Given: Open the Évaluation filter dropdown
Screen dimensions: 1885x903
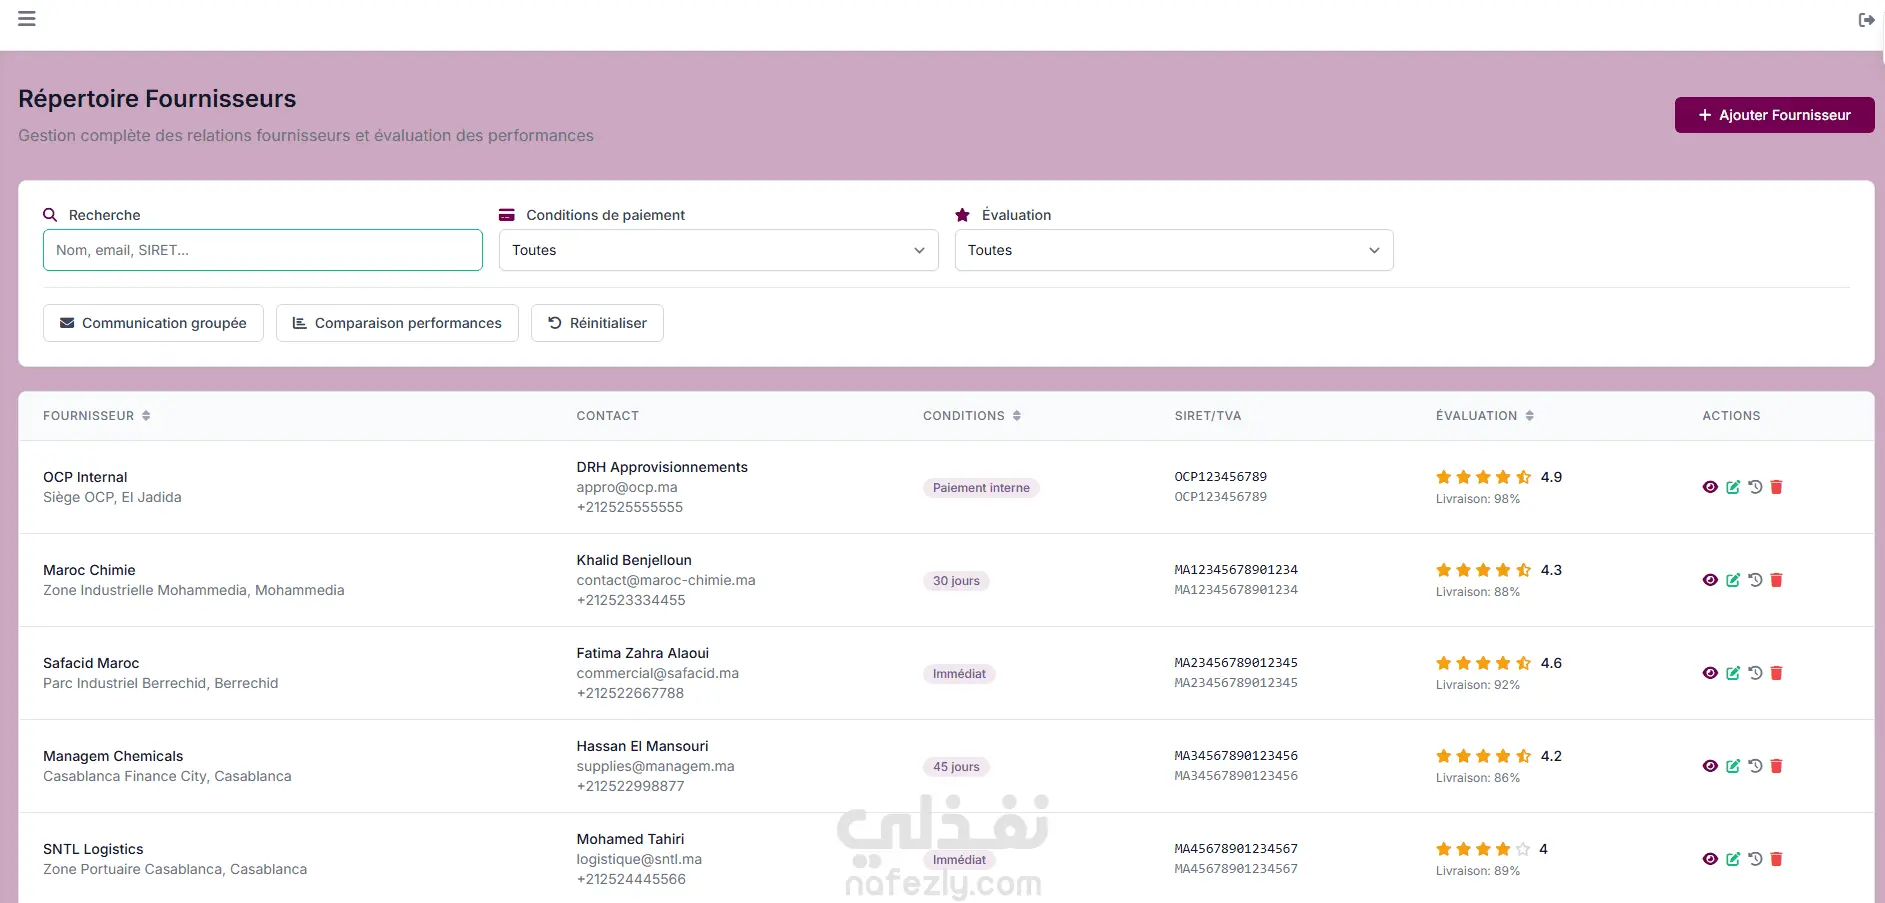Looking at the screenshot, I should (x=1174, y=250).
